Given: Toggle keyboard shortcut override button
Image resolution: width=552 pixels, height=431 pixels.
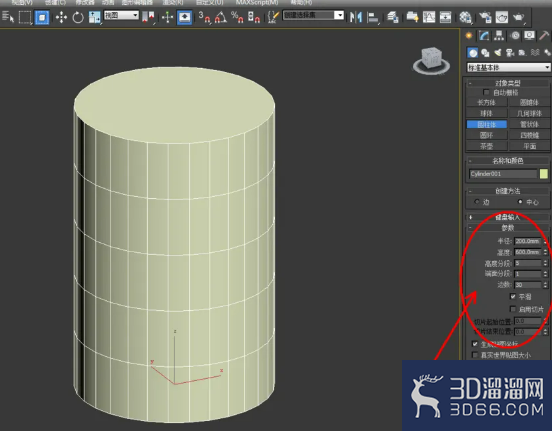Looking at the screenshot, I should coord(185,17).
